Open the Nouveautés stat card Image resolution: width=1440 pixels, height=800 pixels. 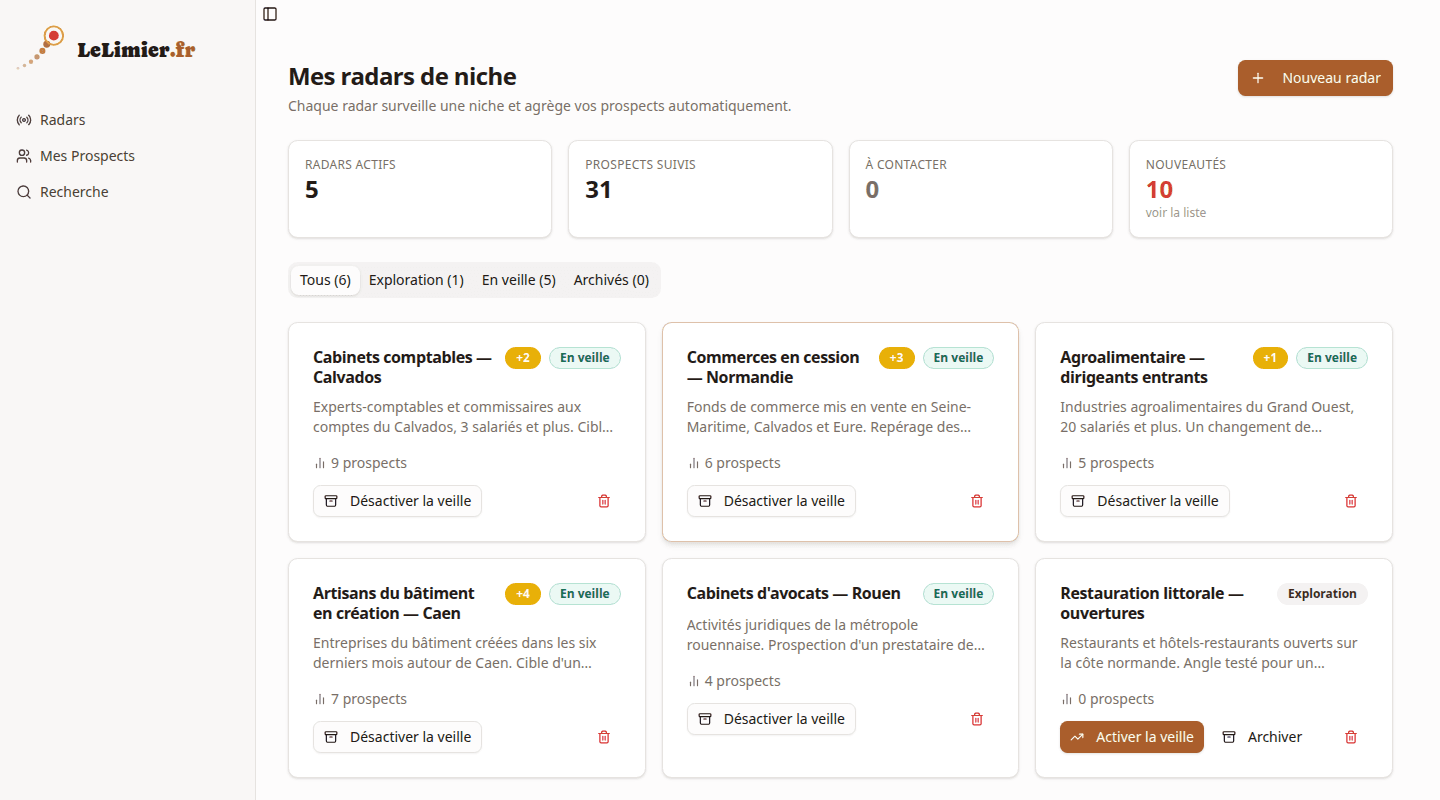click(1261, 189)
